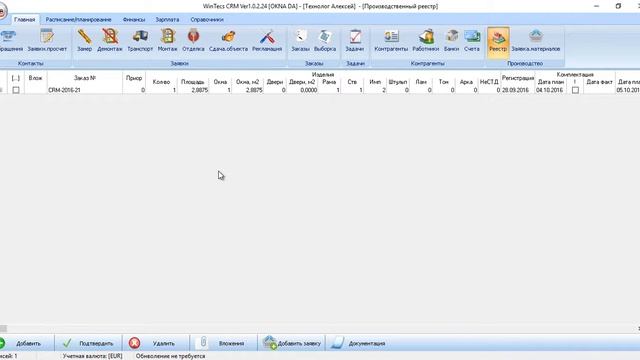This screenshot has width=640, height=360.
Task: Click the Штульп column header
Action: pyautogui.click(x=398, y=82)
